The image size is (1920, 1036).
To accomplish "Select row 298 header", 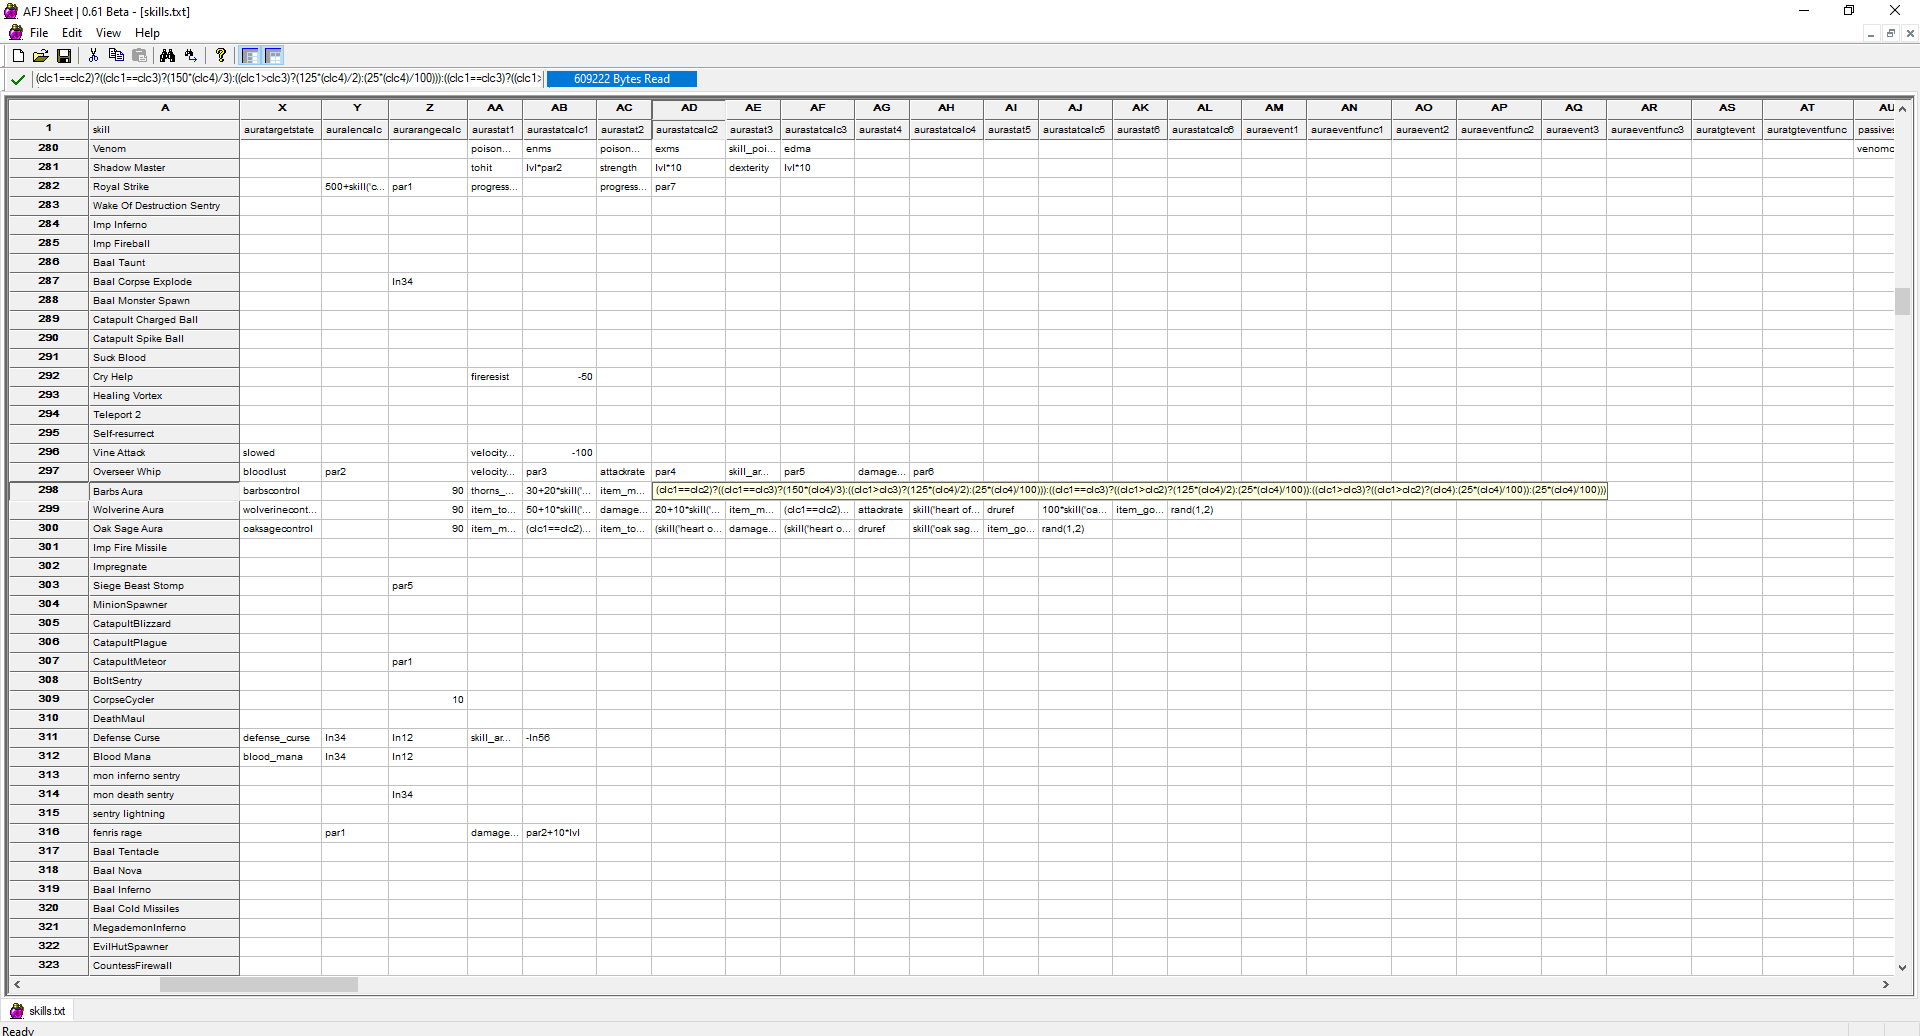I will point(48,490).
